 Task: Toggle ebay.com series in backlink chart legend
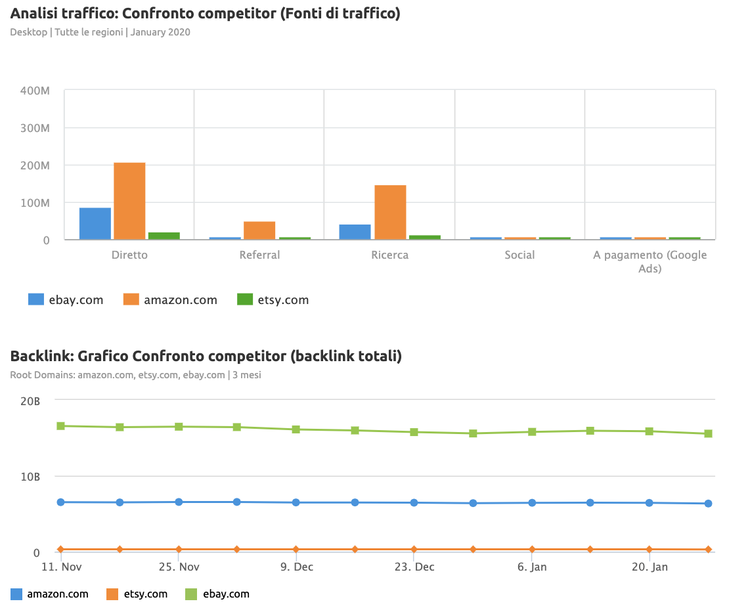pyautogui.click(x=217, y=594)
